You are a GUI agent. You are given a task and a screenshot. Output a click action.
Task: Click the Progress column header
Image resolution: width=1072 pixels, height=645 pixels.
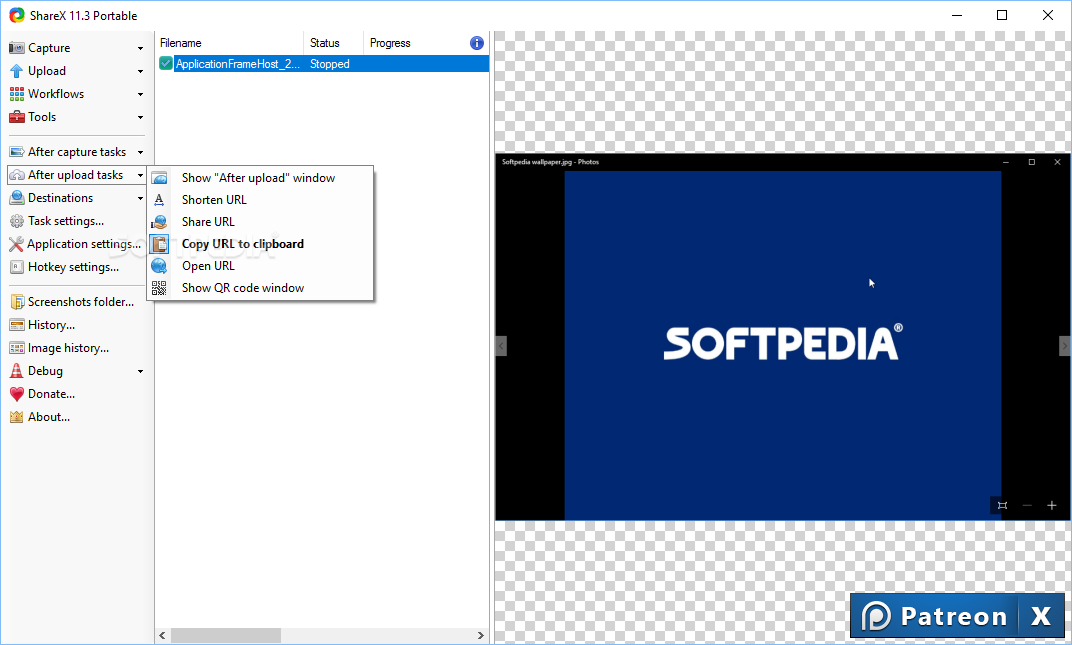tap(414, 43)
